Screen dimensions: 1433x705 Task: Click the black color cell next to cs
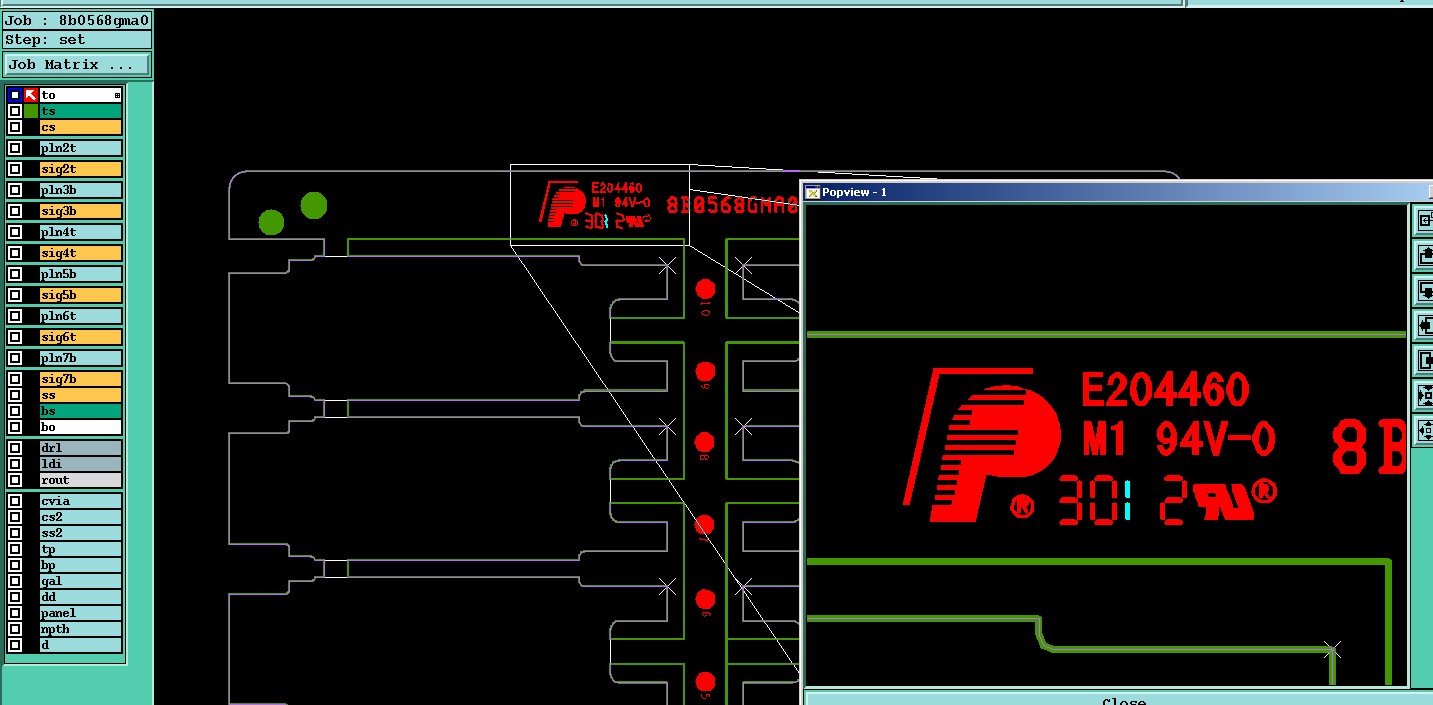[31, 127]
